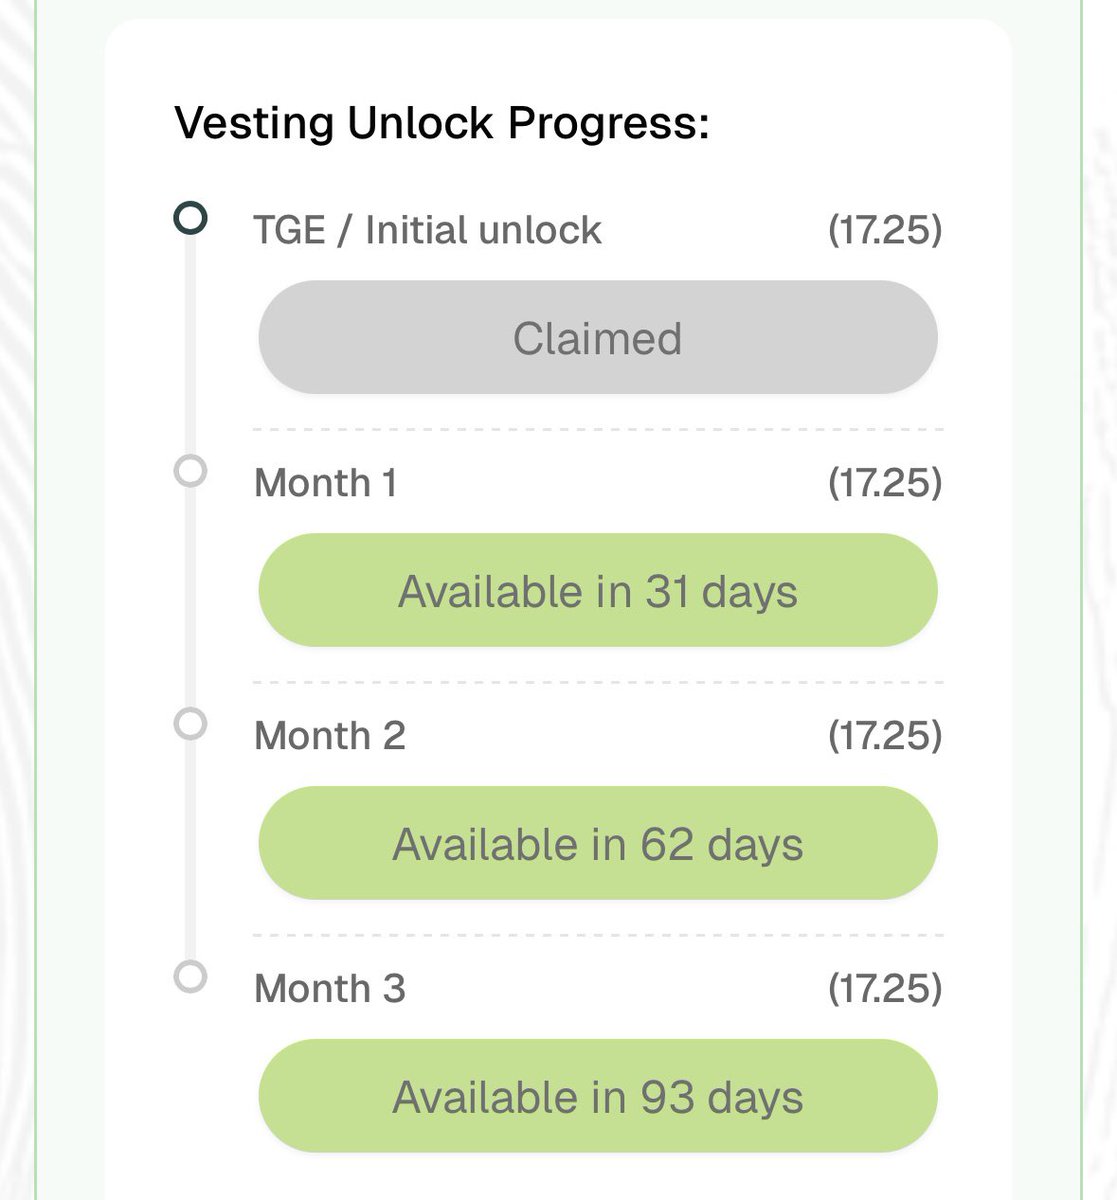
Task: Click the Month 2 row's (17.25) amount
Action: (885, 736)
